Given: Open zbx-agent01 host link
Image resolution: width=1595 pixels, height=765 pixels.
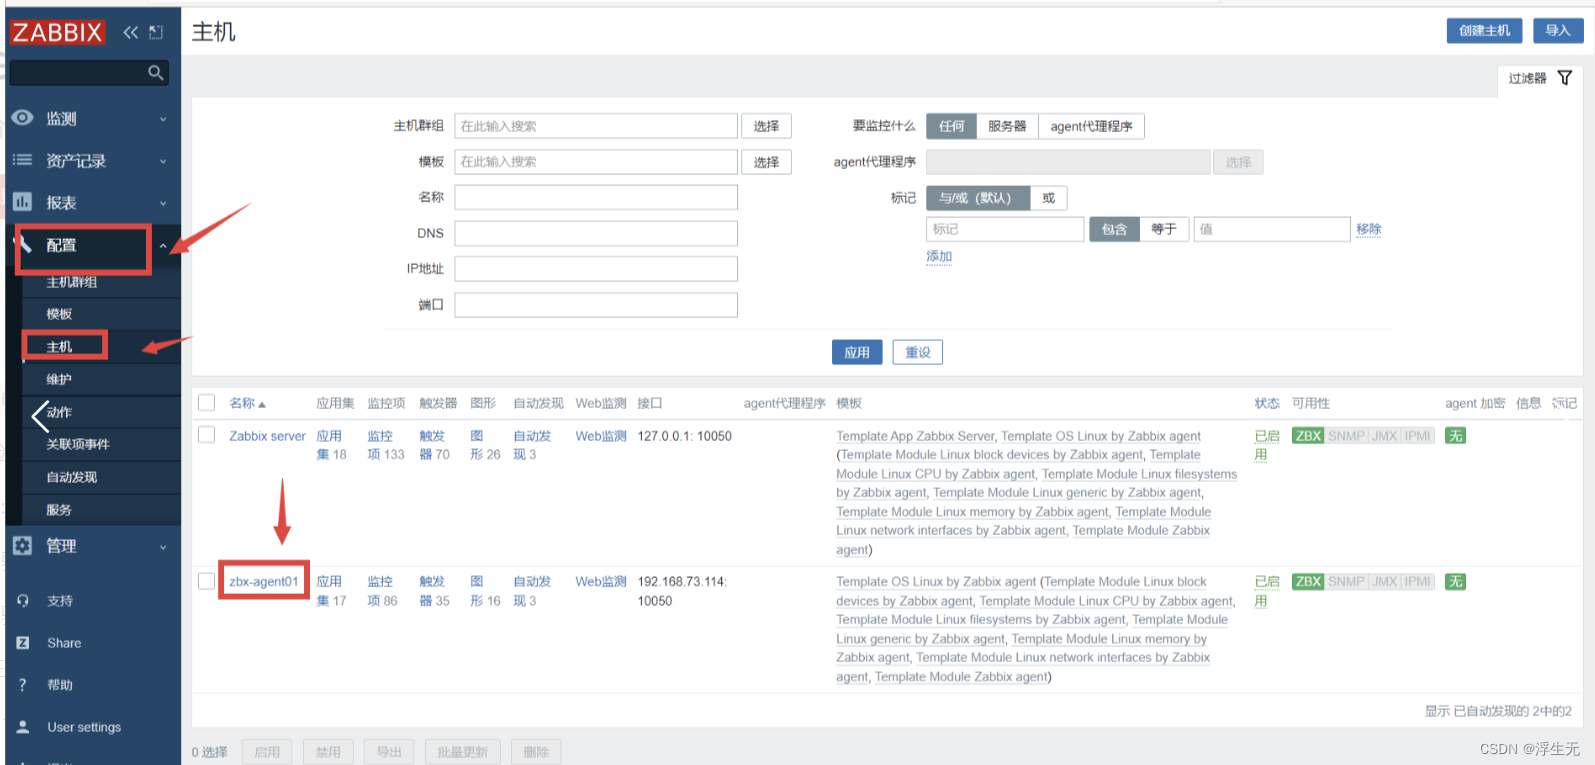Looking at the screenshot, I should 264,582.
